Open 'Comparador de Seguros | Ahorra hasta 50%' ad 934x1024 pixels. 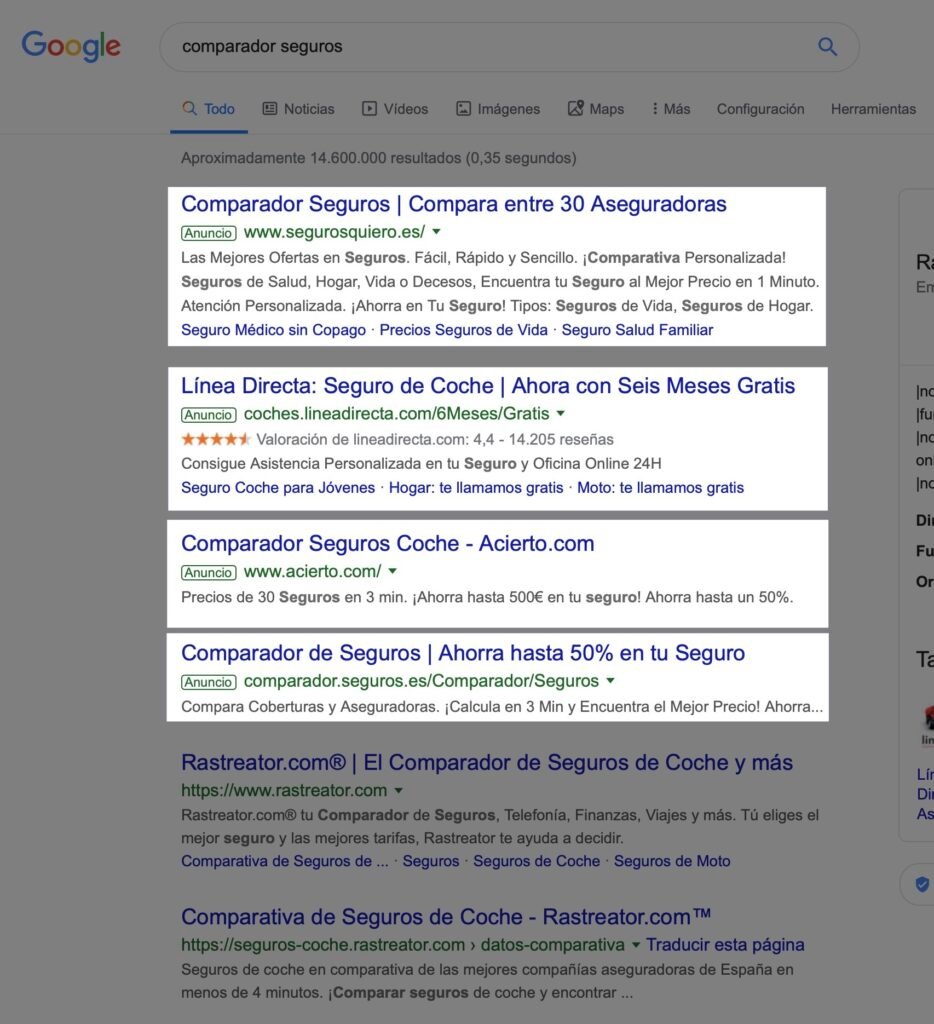click(463, 653)
